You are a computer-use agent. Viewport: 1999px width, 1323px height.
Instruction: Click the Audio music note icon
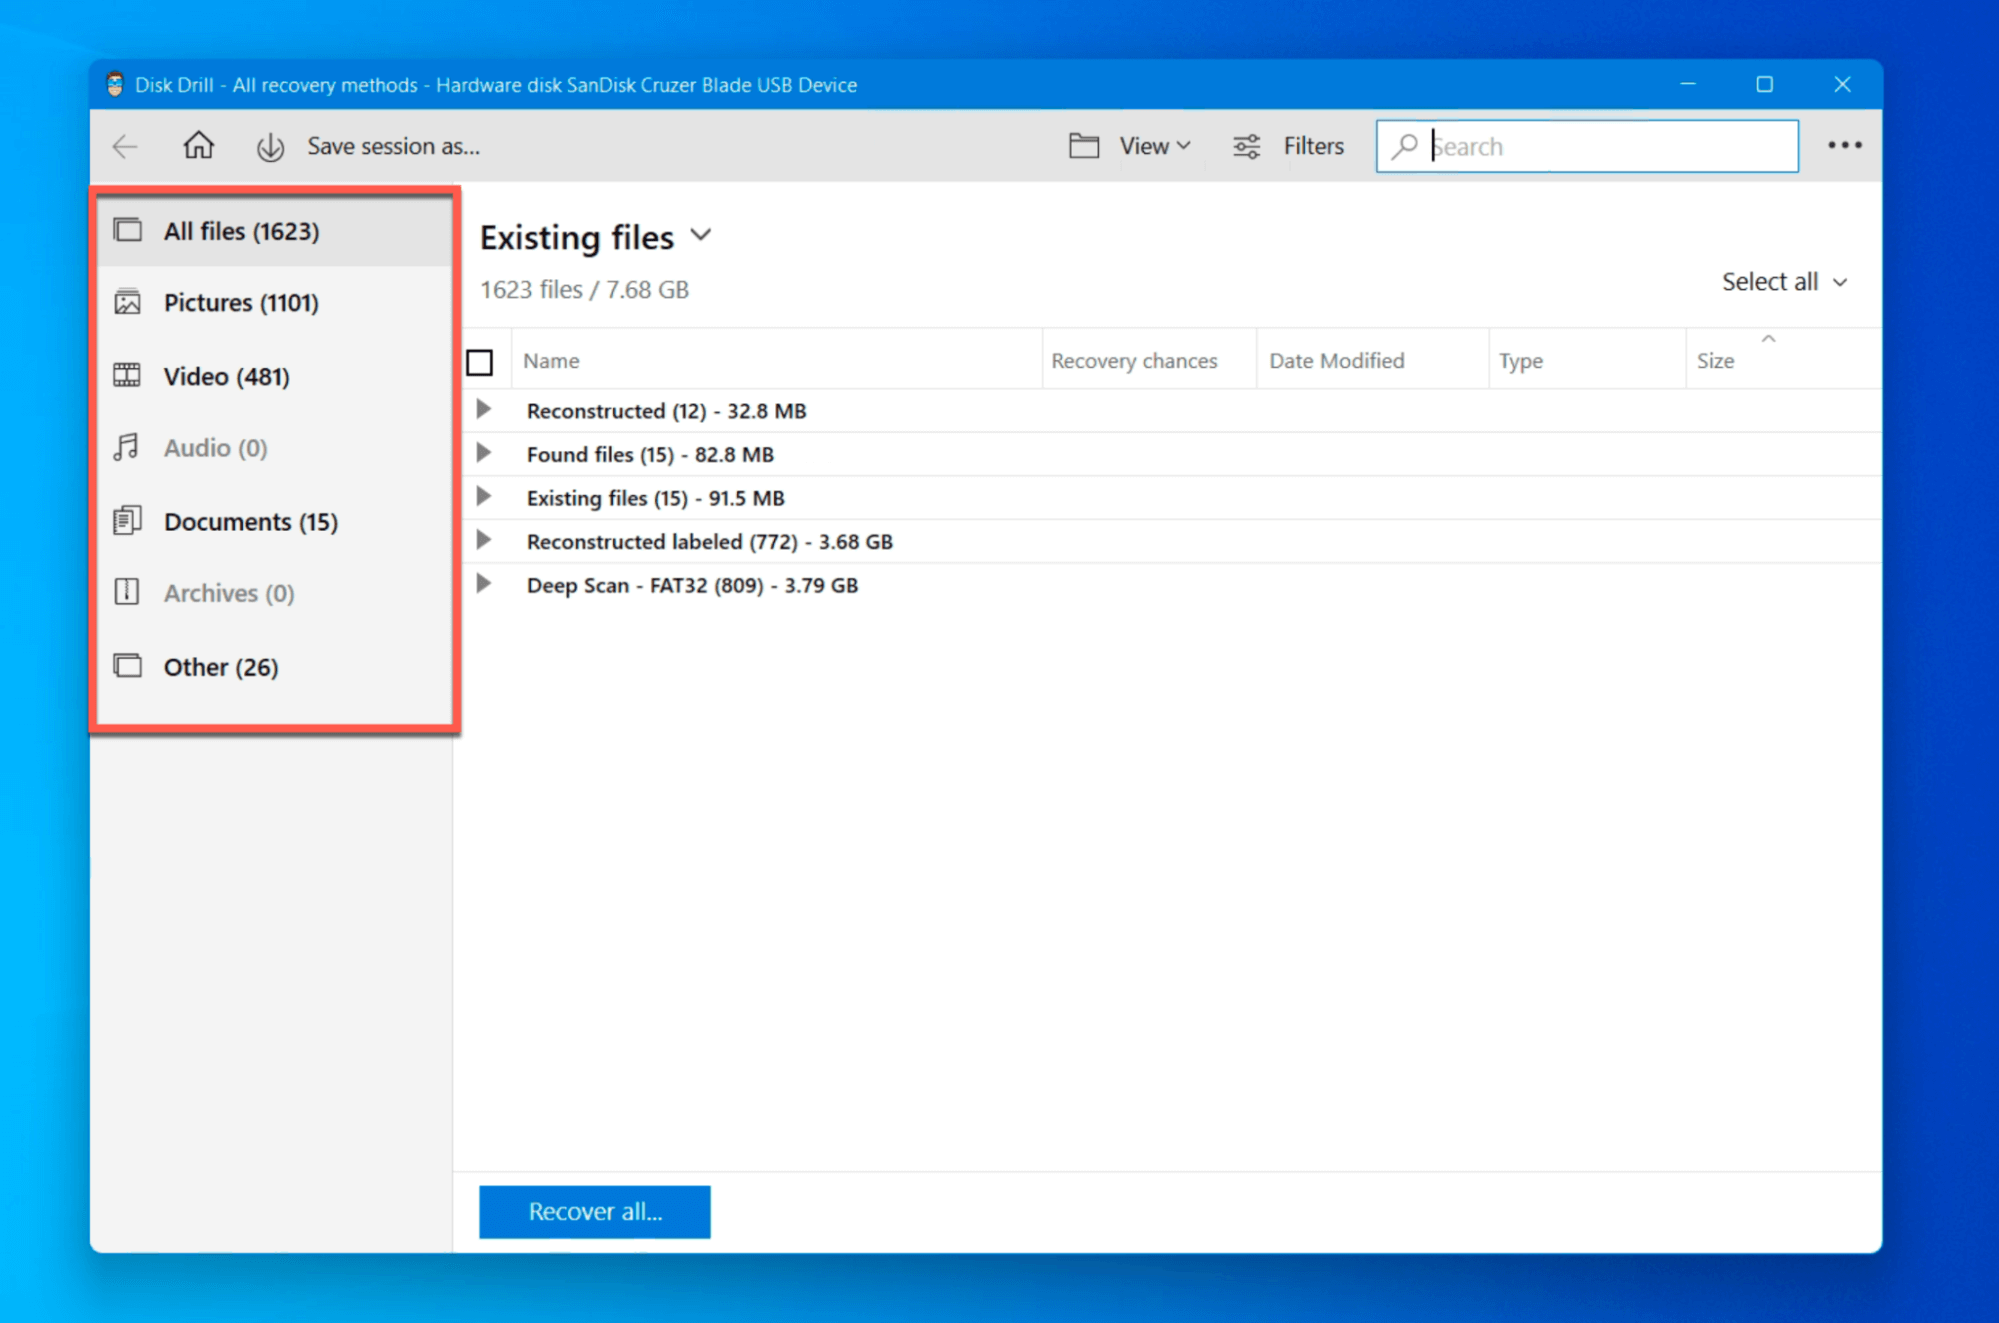pyautogui.click(x=127, y=447)
